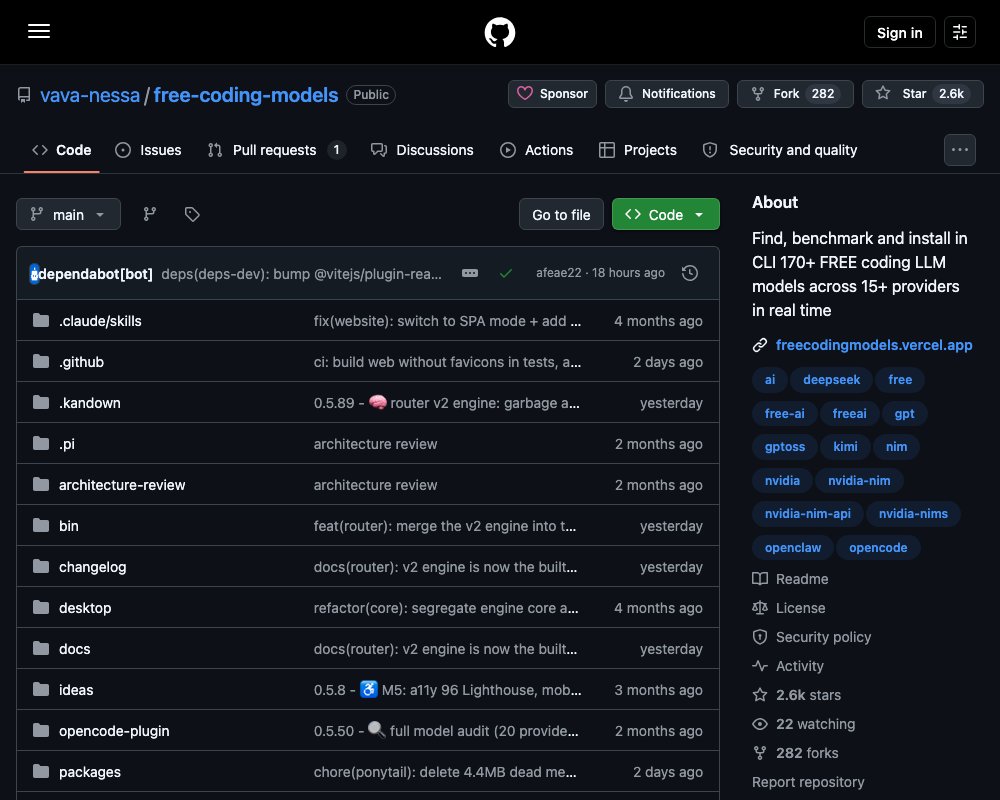Select the nvidia-nim-api topic tag
Viewport: 1000px width, 800px height.
point(807,514)
